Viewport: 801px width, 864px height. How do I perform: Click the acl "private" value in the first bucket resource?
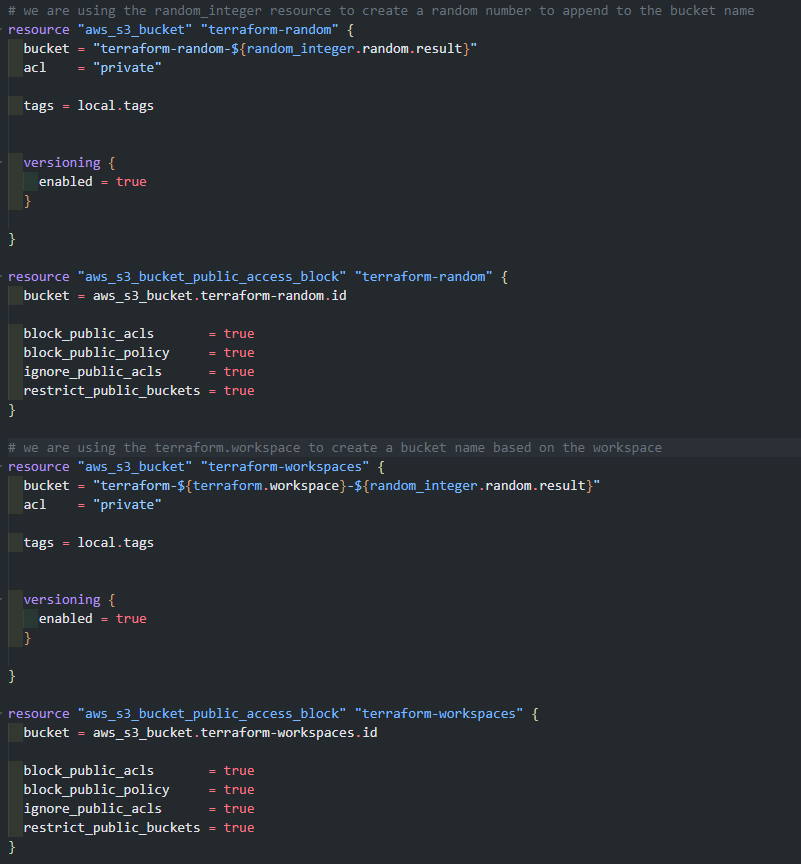coord(127,68)
